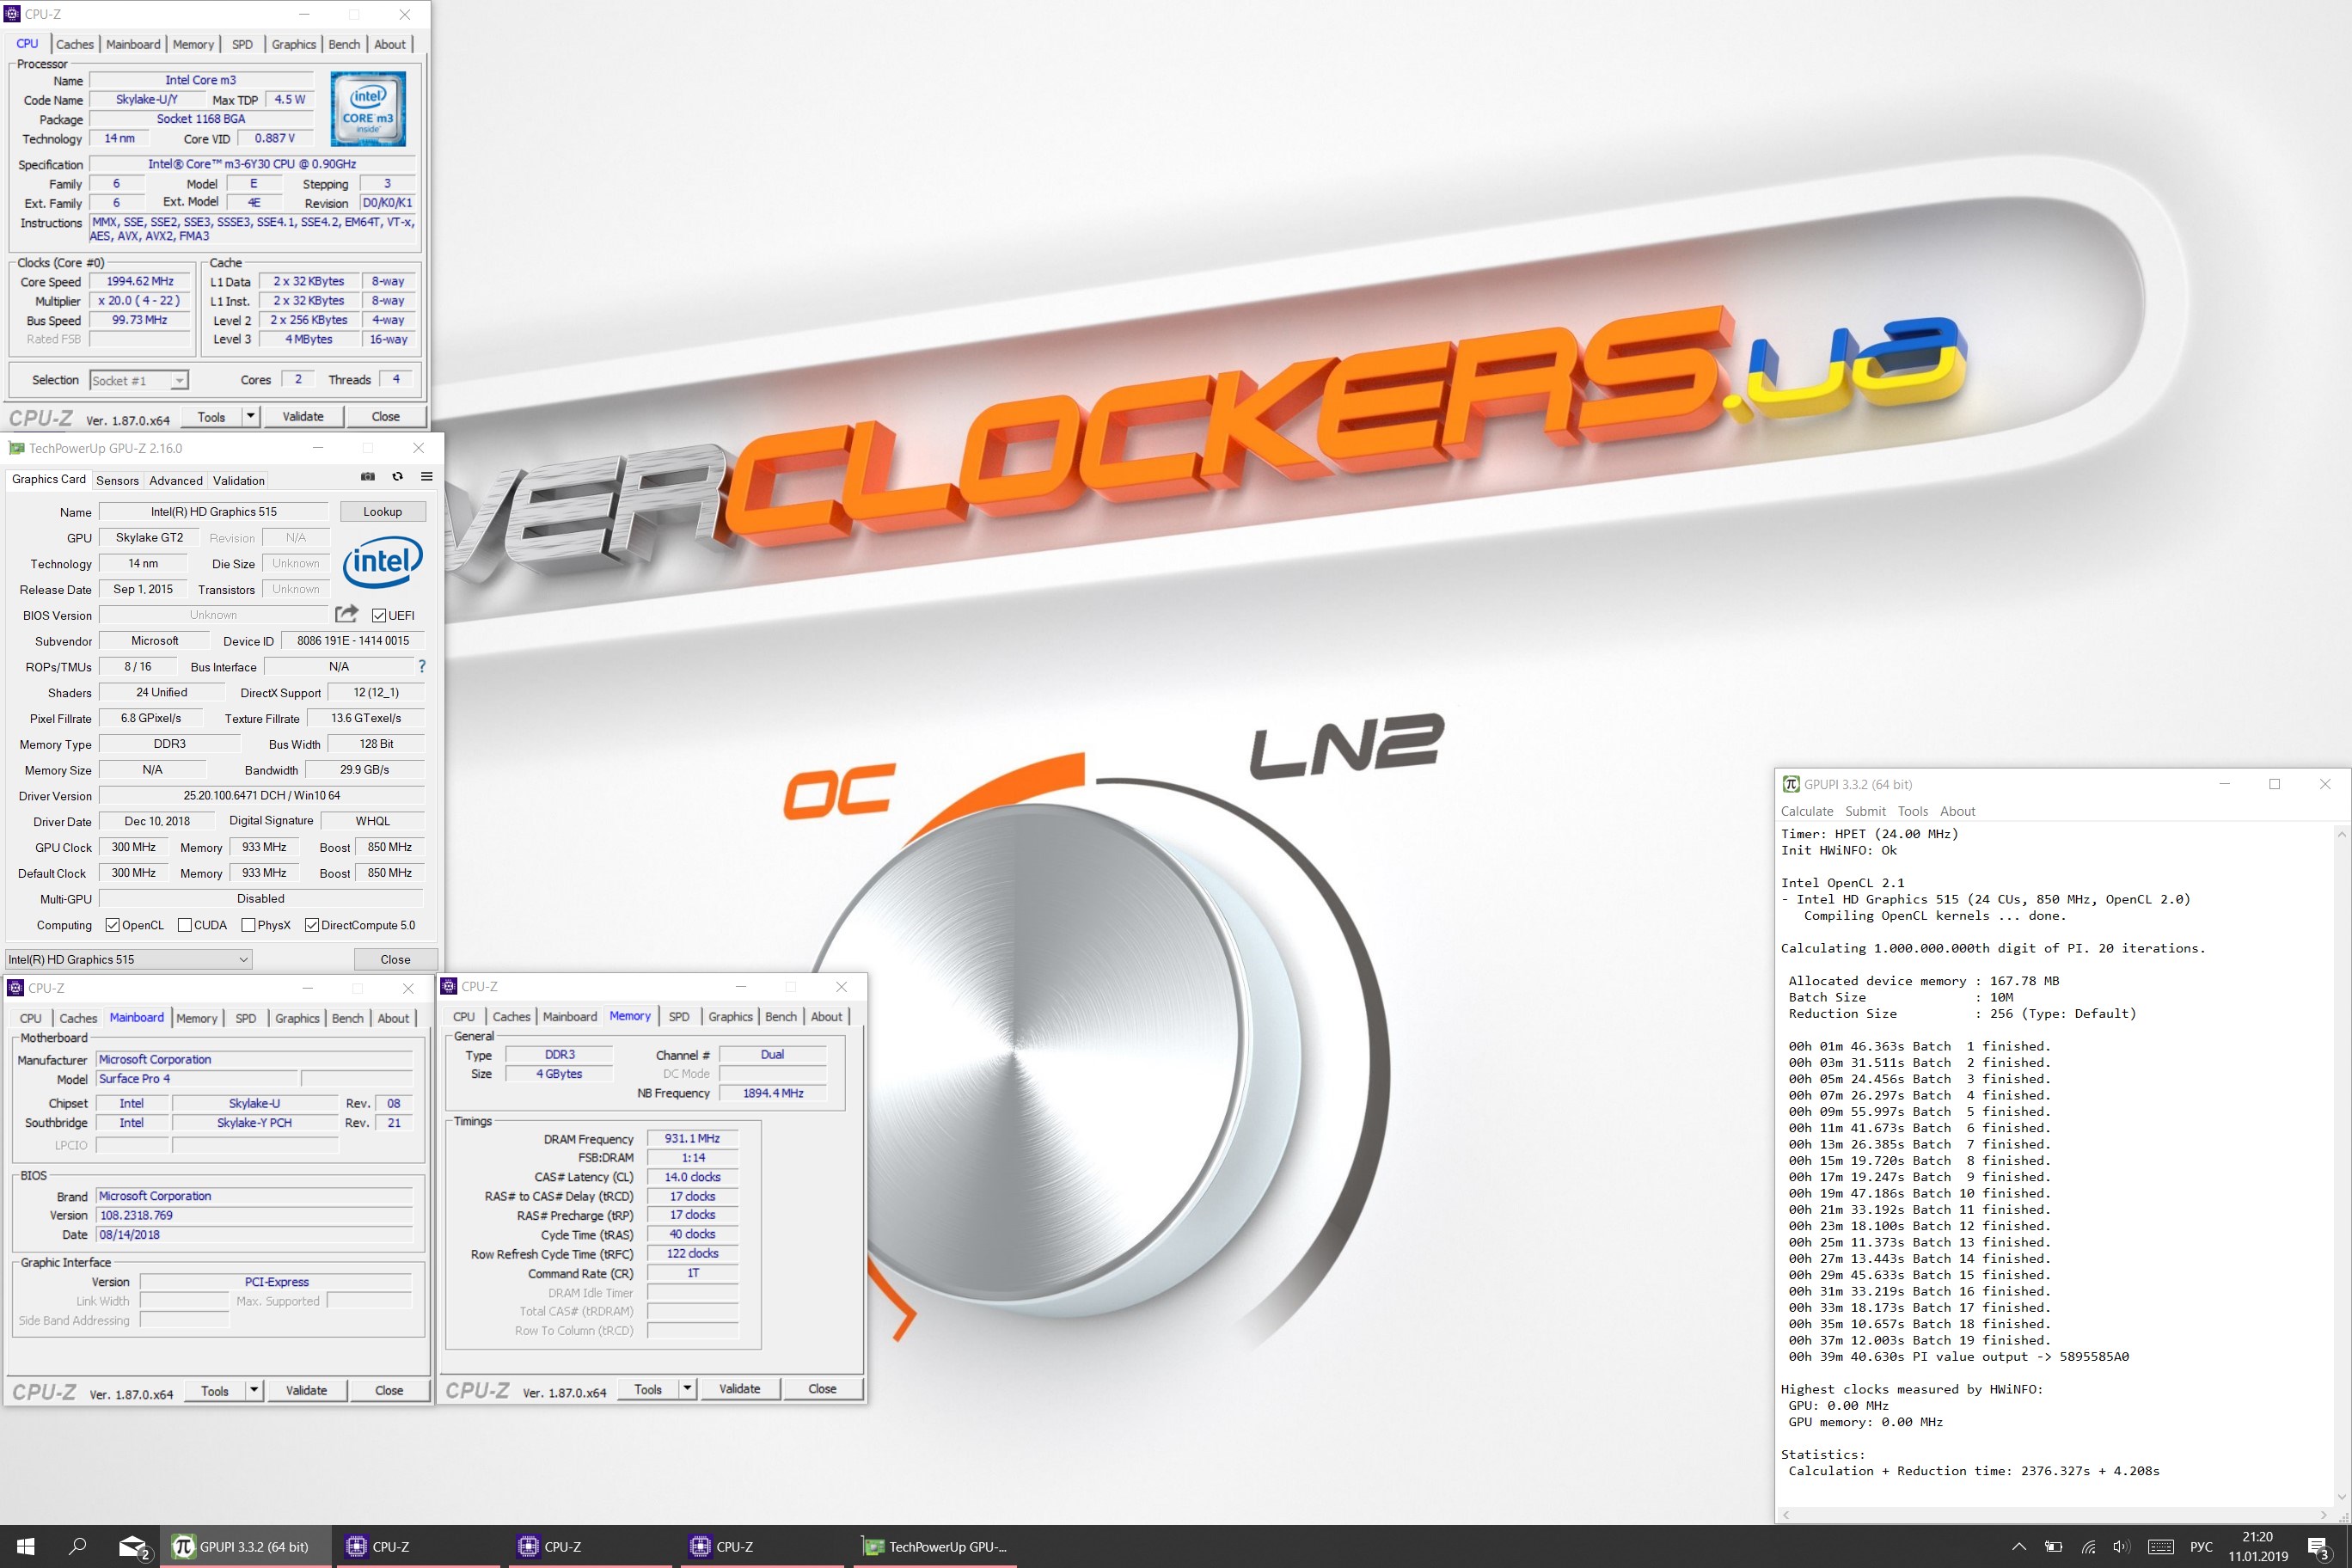The width and height of the screenshot is (2352, 1568).
Task: Click the Lookup button in GPU-Z
Action: point(383,511)
